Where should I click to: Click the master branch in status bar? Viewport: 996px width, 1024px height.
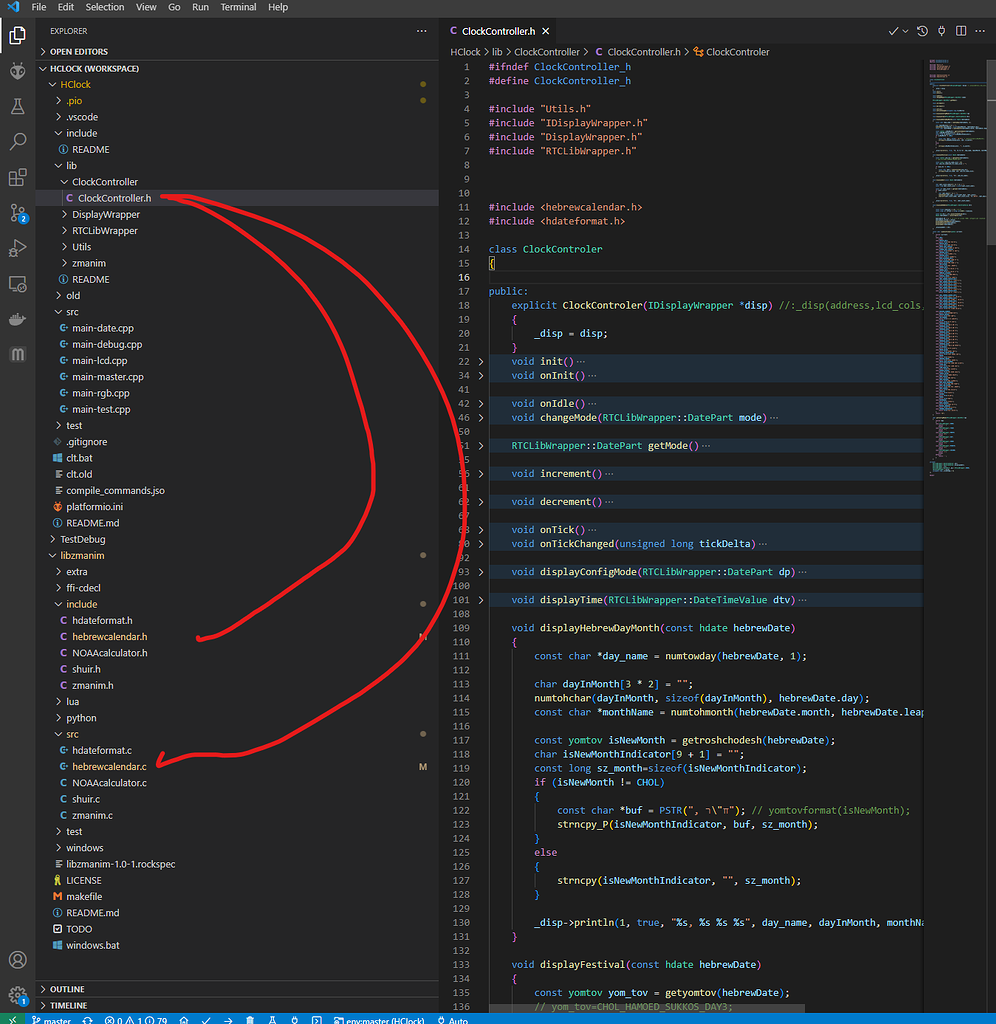point(51,1020)
